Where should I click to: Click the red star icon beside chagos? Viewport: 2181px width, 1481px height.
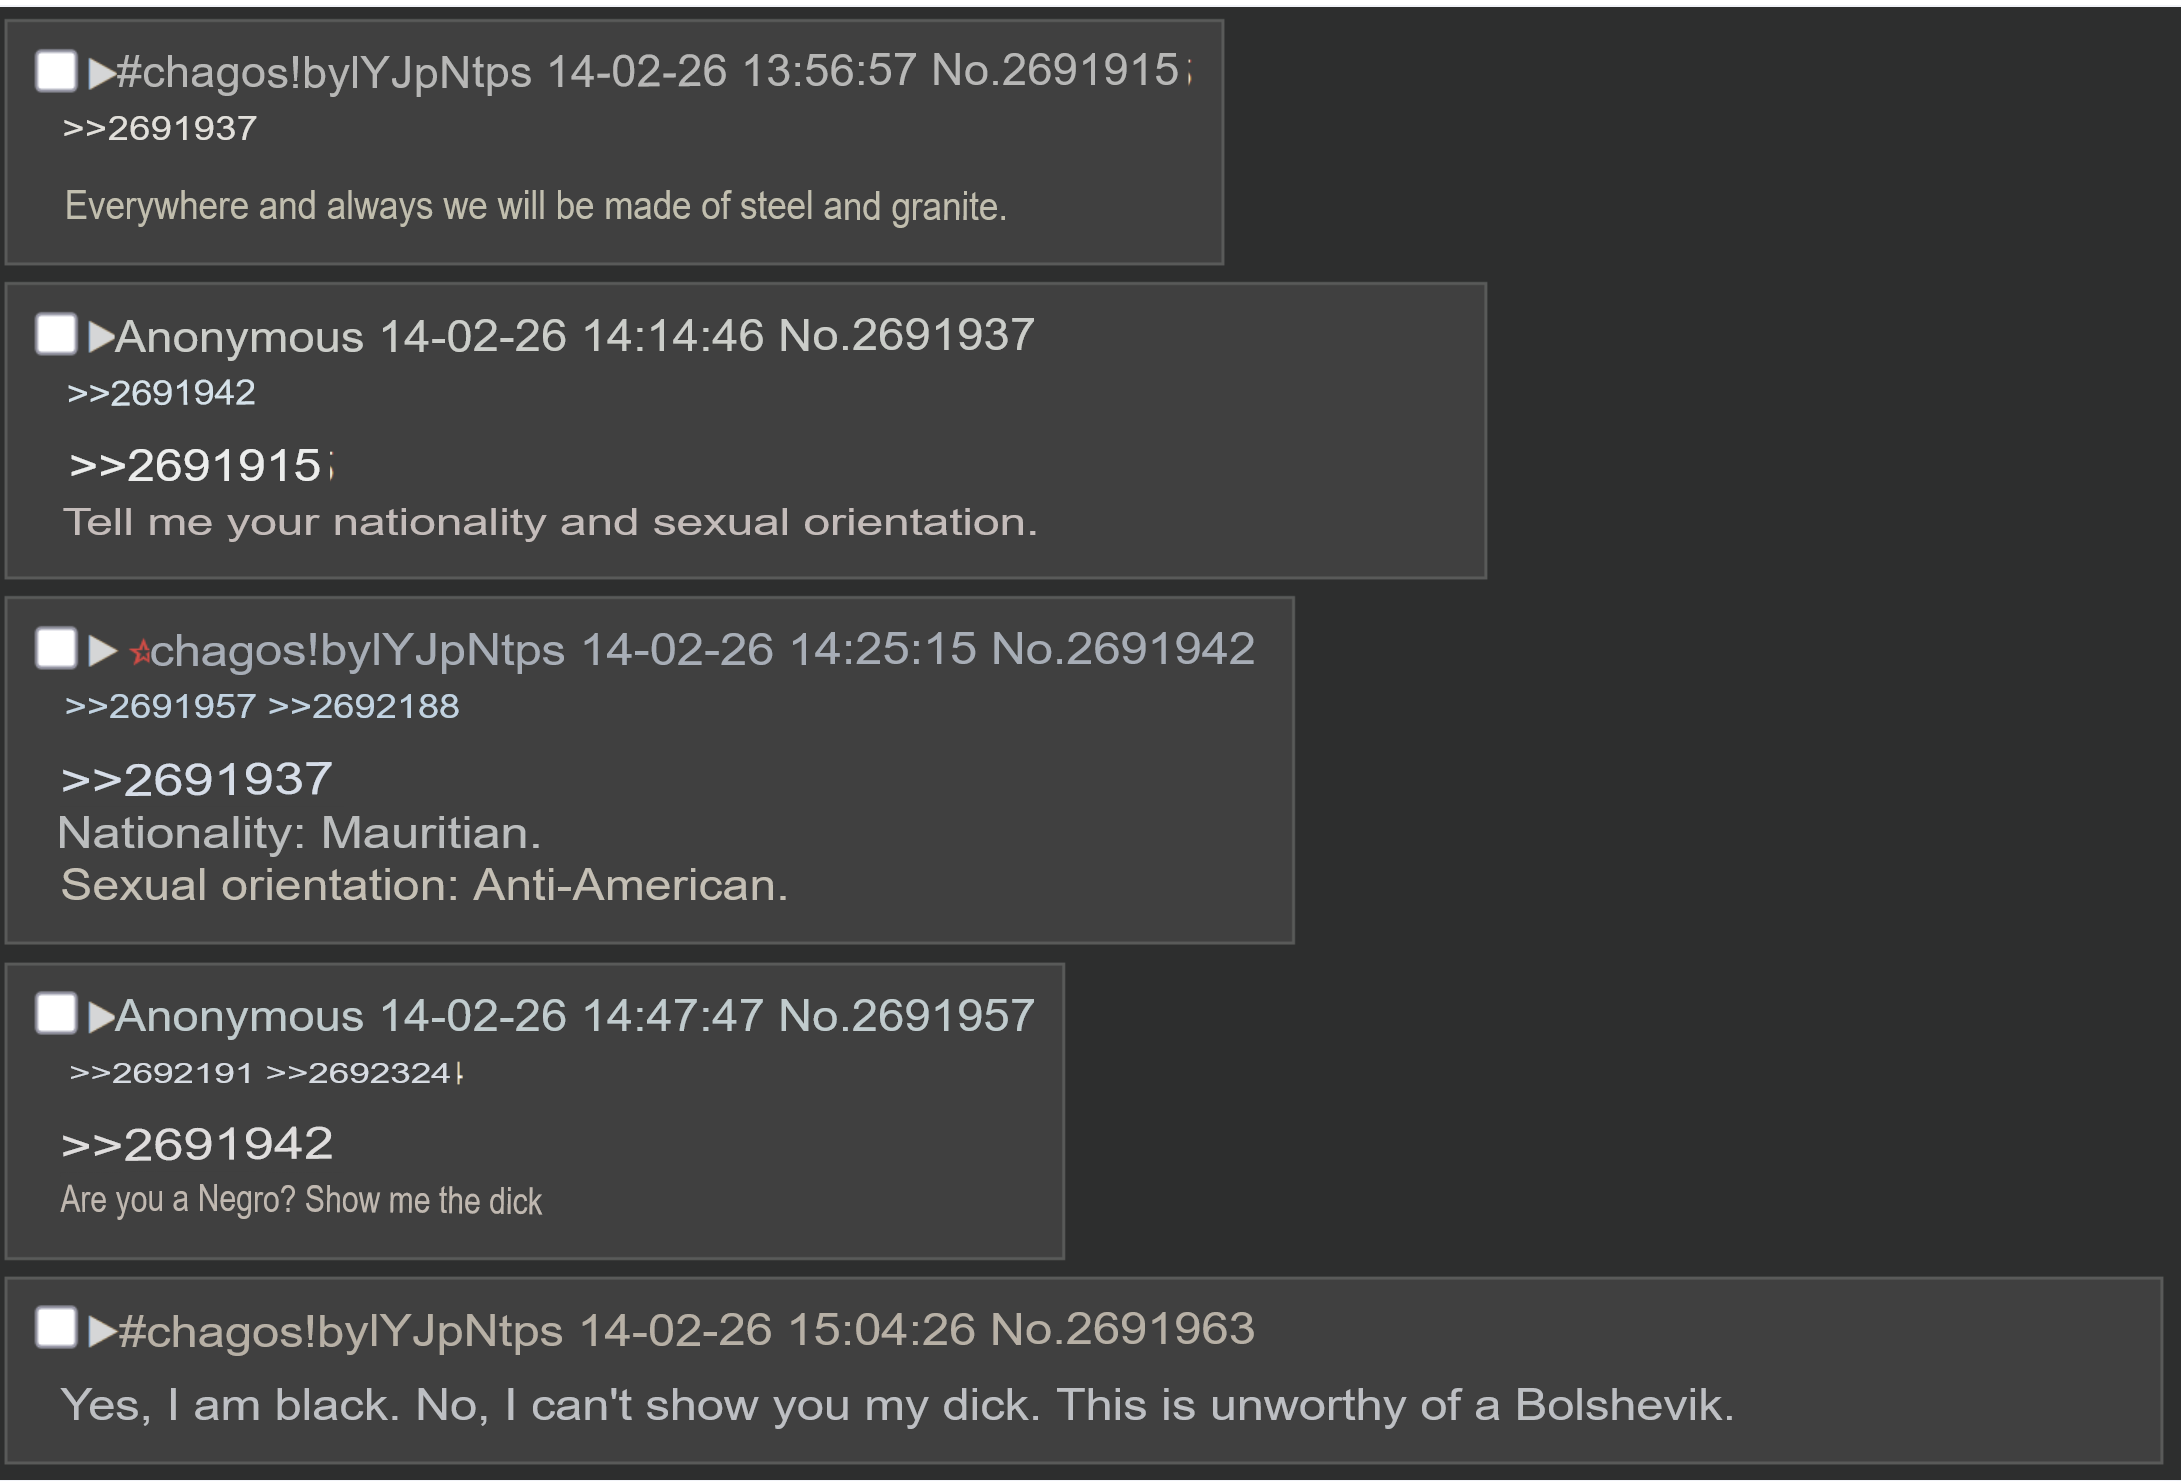(x=140, y=653)
